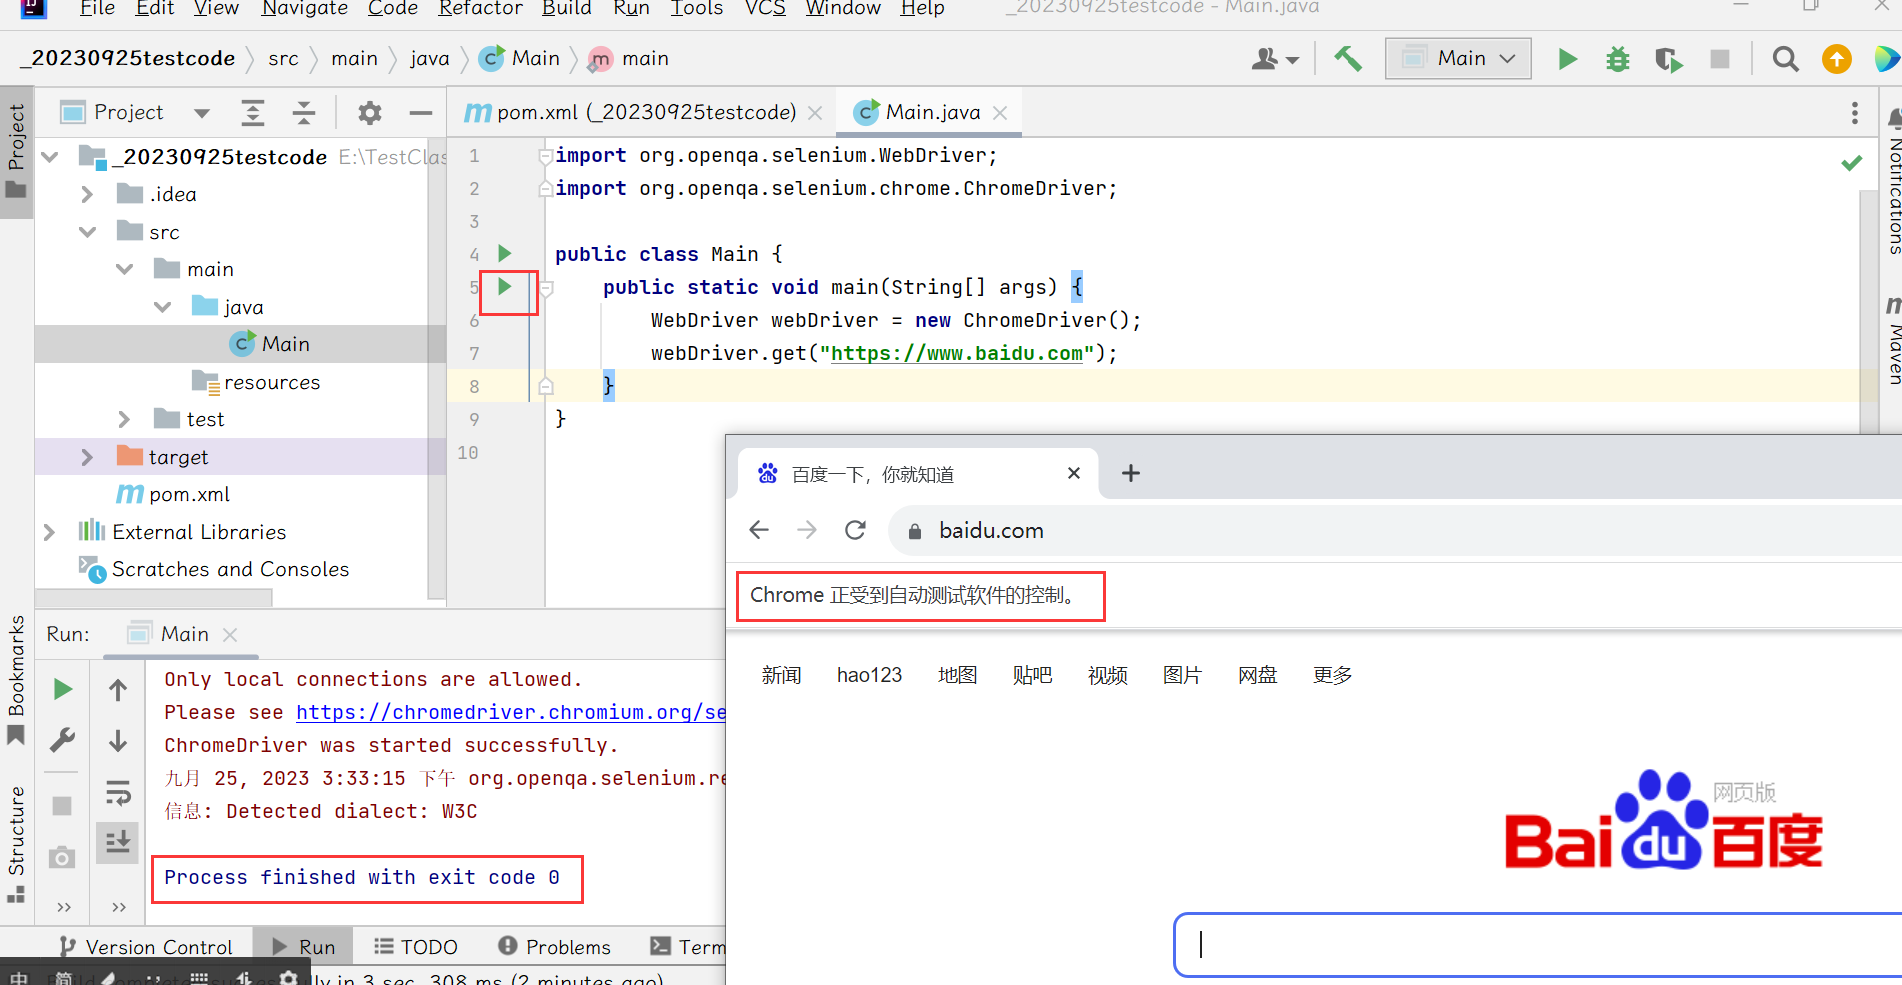Move down the stack trace arrow
The height and width of the screenshot is (985, 1902).
coord(118,741)
